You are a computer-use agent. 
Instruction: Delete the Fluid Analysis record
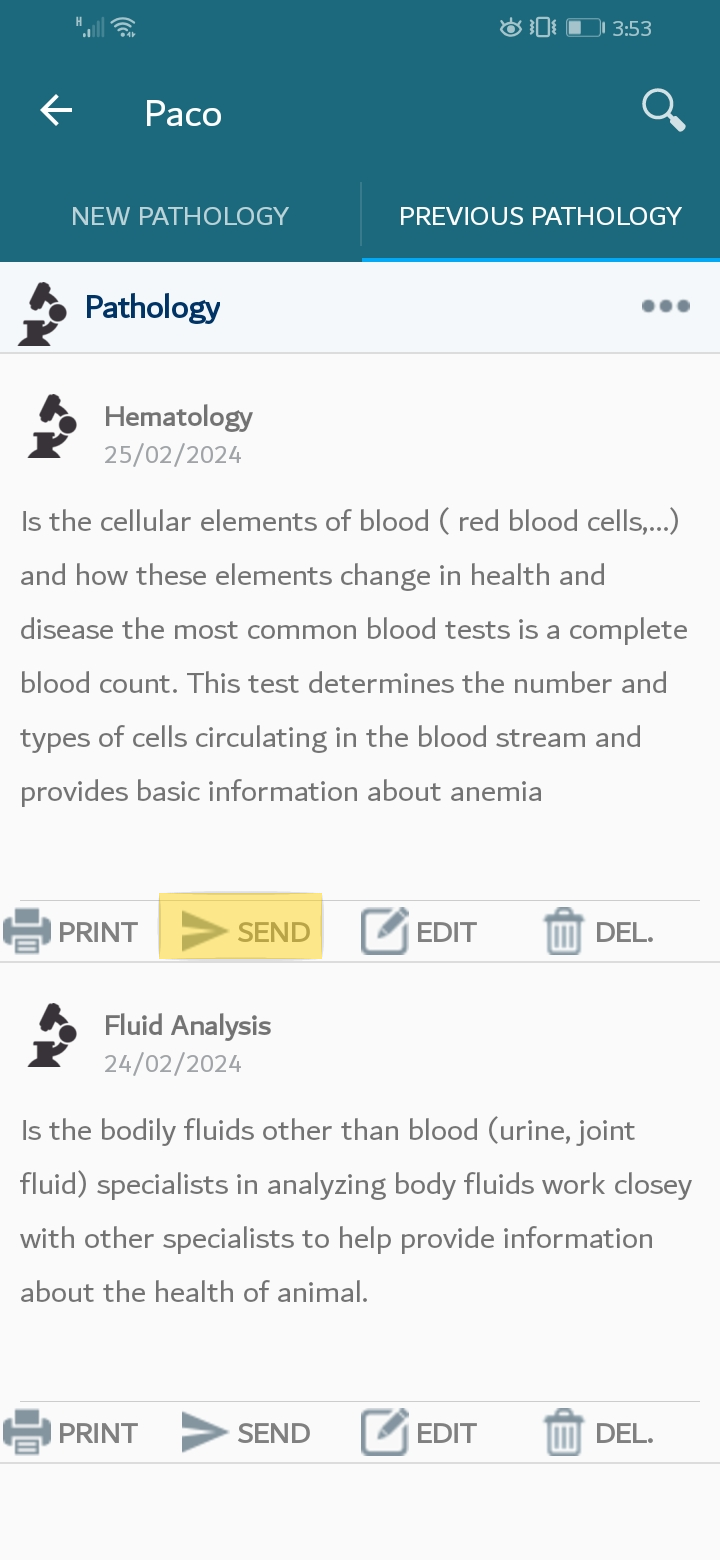tap(598, 1433)
